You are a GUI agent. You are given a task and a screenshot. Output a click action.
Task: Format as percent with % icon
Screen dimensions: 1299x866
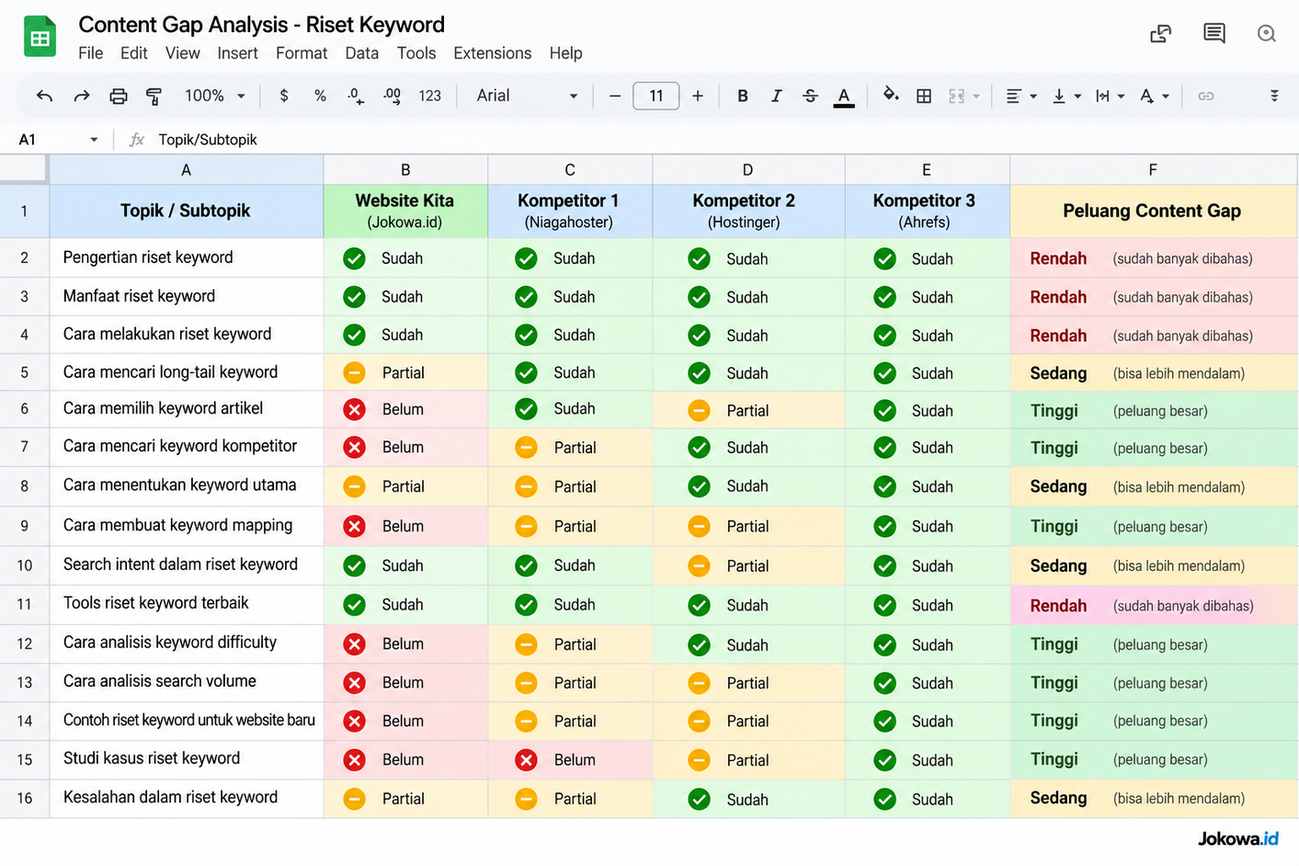point(320,96)
